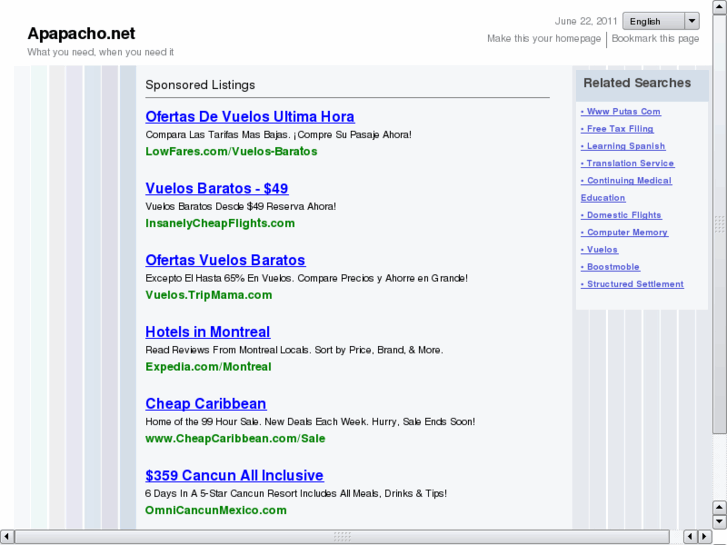This screenshot has width=727, height=545.
Task: Select 'Vuelos' related search
Action: tap(599, 250)
